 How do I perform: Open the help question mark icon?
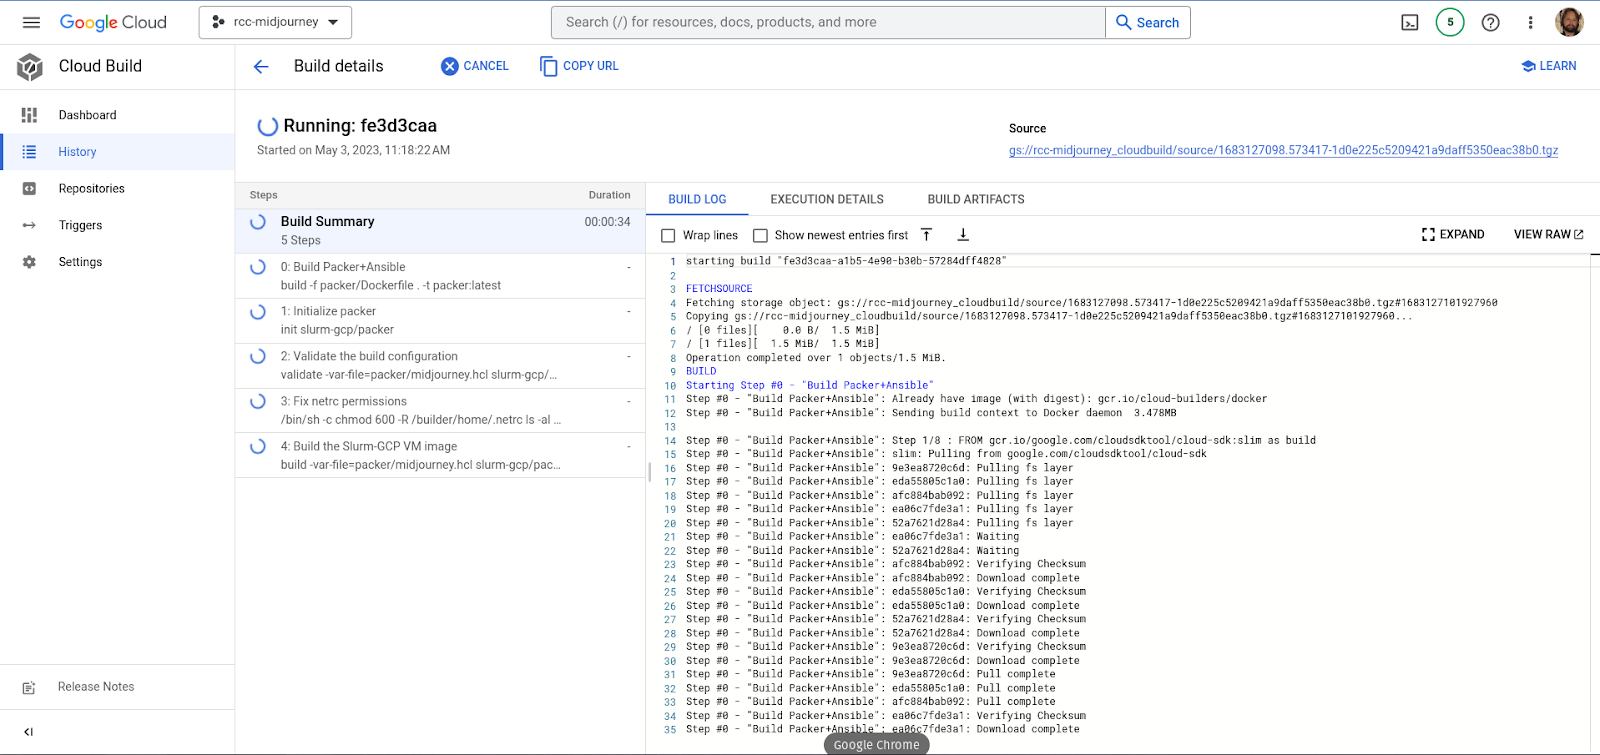click(x=1490, y=22)
